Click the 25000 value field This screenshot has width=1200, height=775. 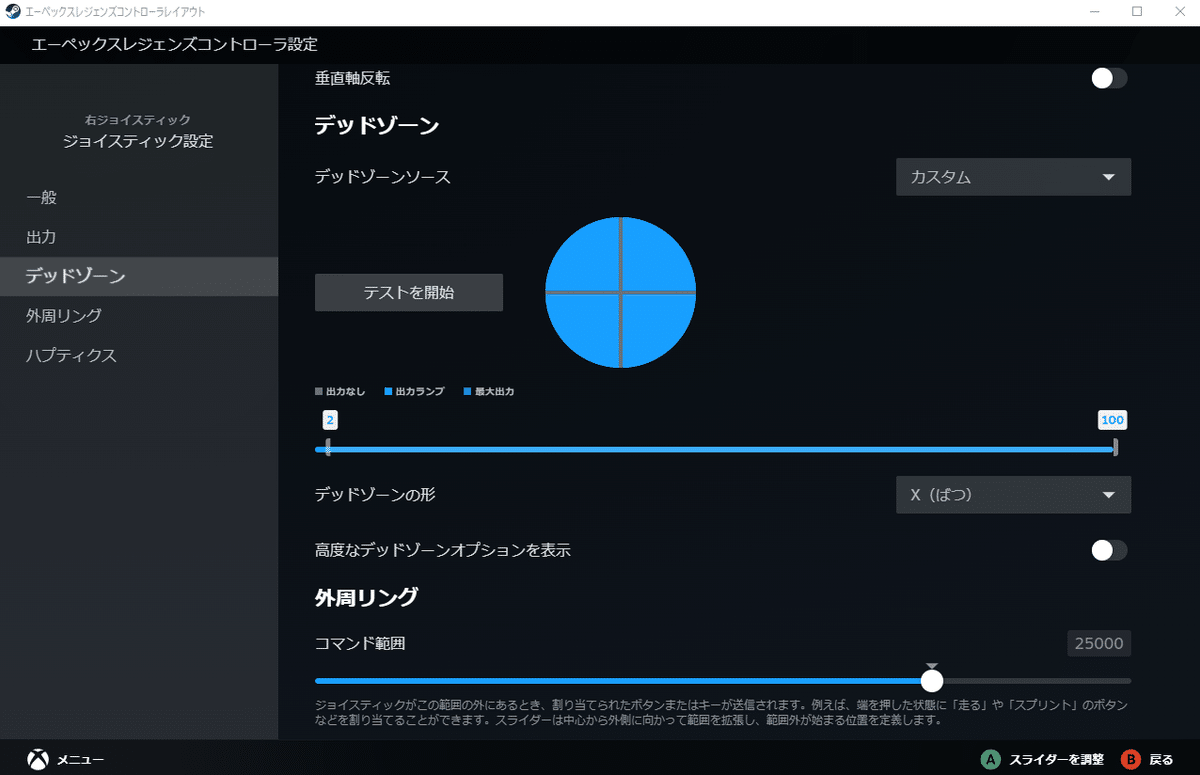click(1099, 643)
